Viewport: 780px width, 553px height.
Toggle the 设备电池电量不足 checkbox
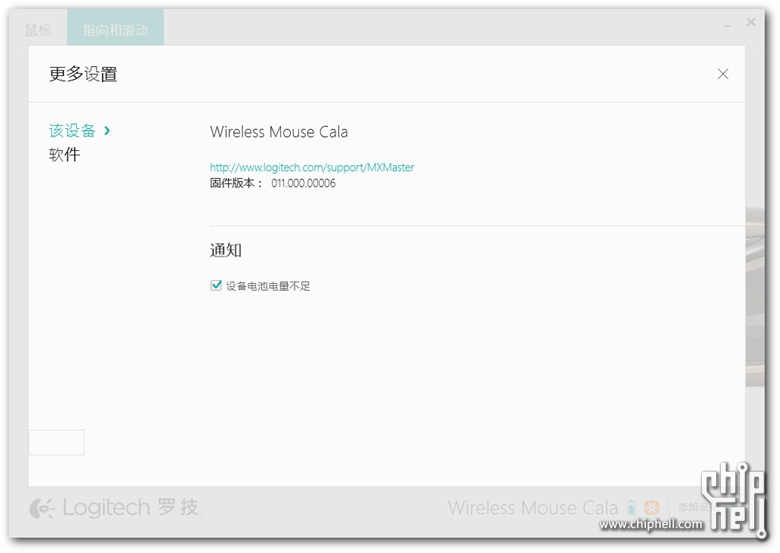pos(215,285)
